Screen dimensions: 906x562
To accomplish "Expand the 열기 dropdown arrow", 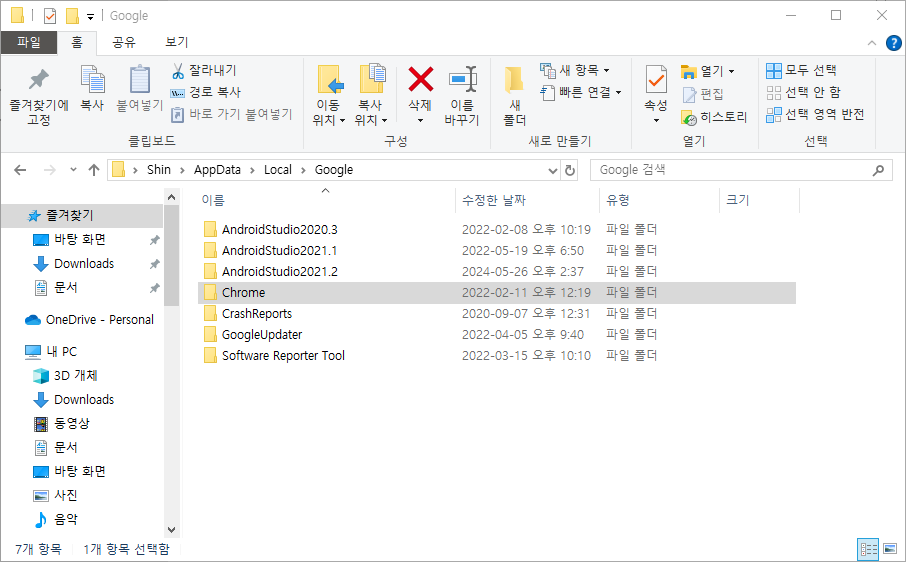I will point(732,71).
